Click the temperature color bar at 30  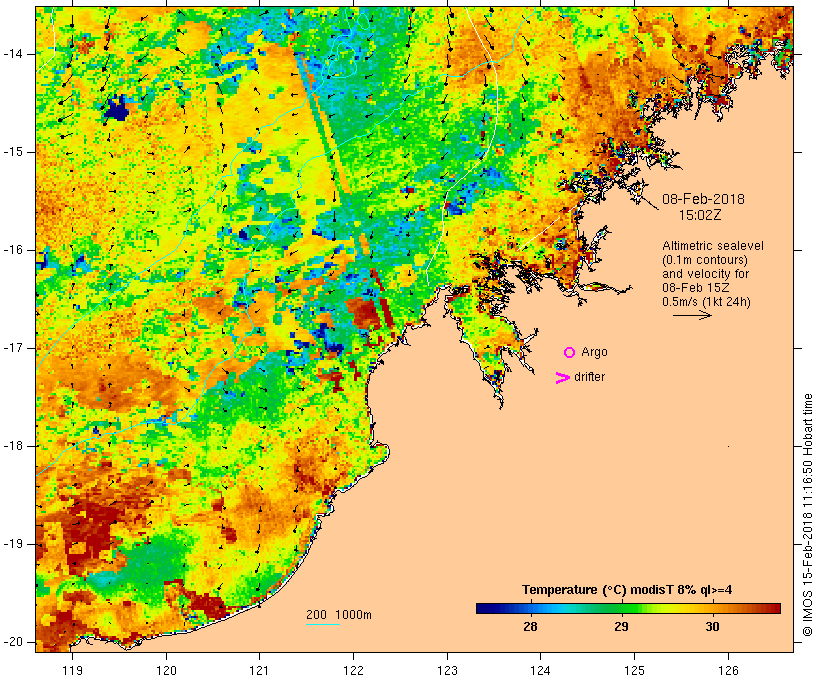[x=712, y=608]
